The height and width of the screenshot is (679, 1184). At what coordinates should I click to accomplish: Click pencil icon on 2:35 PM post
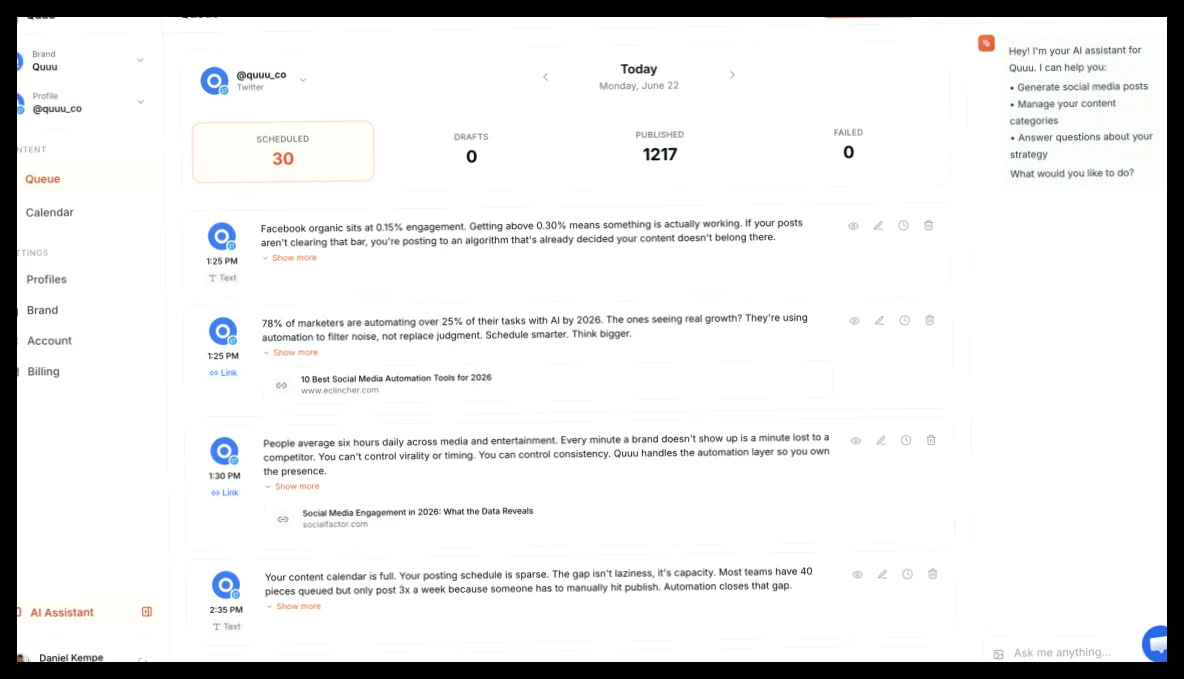pyautogui.click(x=882, y=575)
